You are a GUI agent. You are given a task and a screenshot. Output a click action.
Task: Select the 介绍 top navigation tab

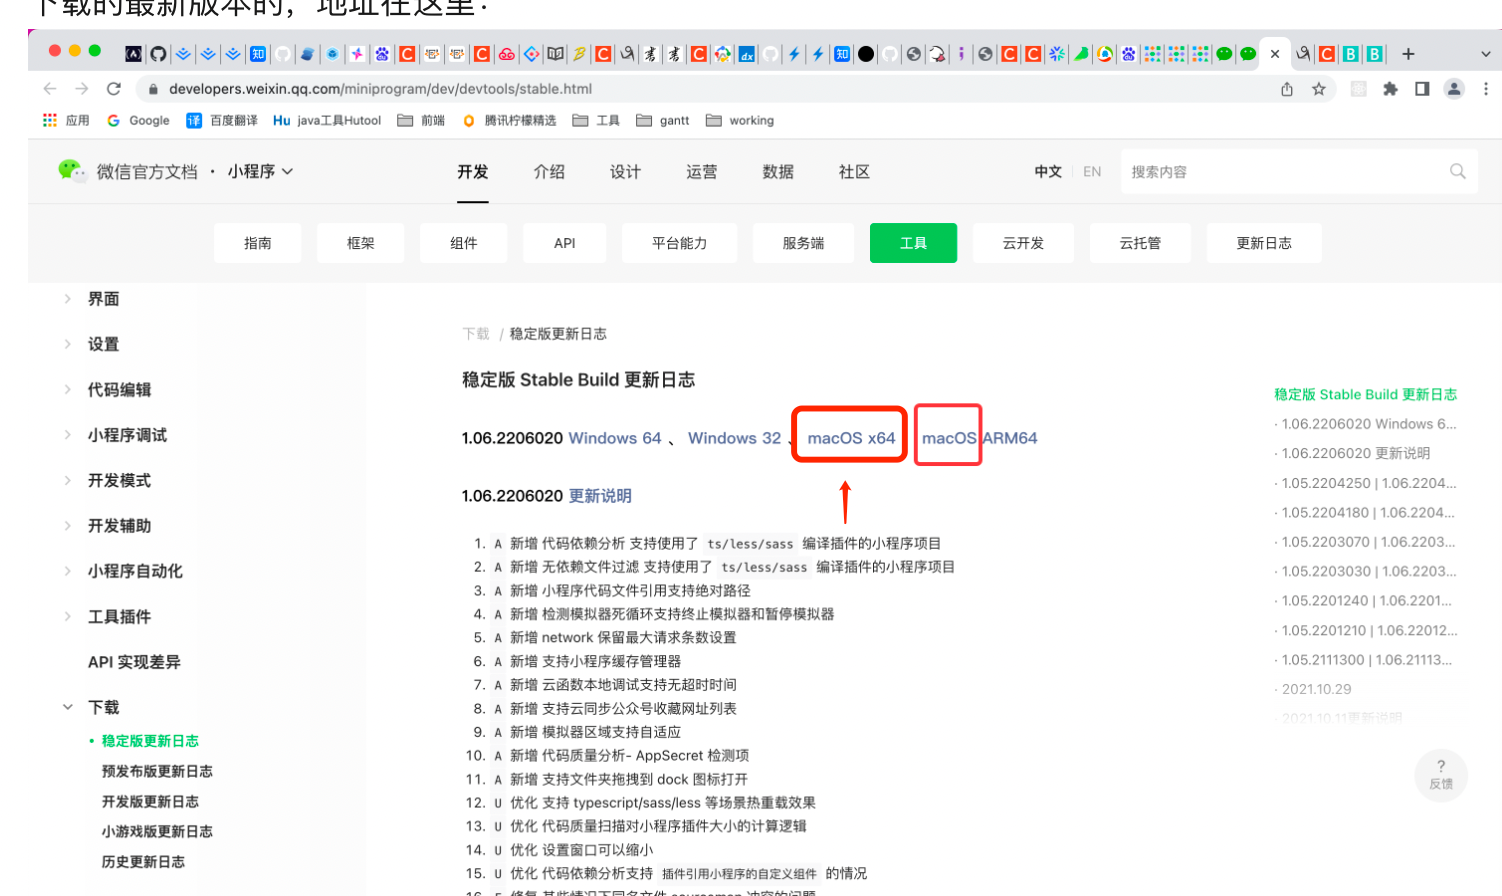pyautogui.click(x=549, y=171)
